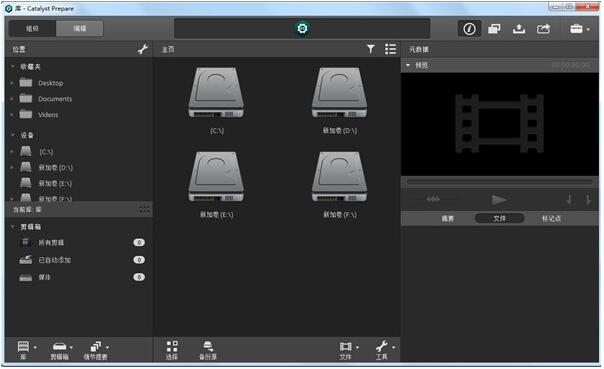Screen dimensions: 604x369
Task: Click the 情节提要 storyboard button
Action: point(96,350)
